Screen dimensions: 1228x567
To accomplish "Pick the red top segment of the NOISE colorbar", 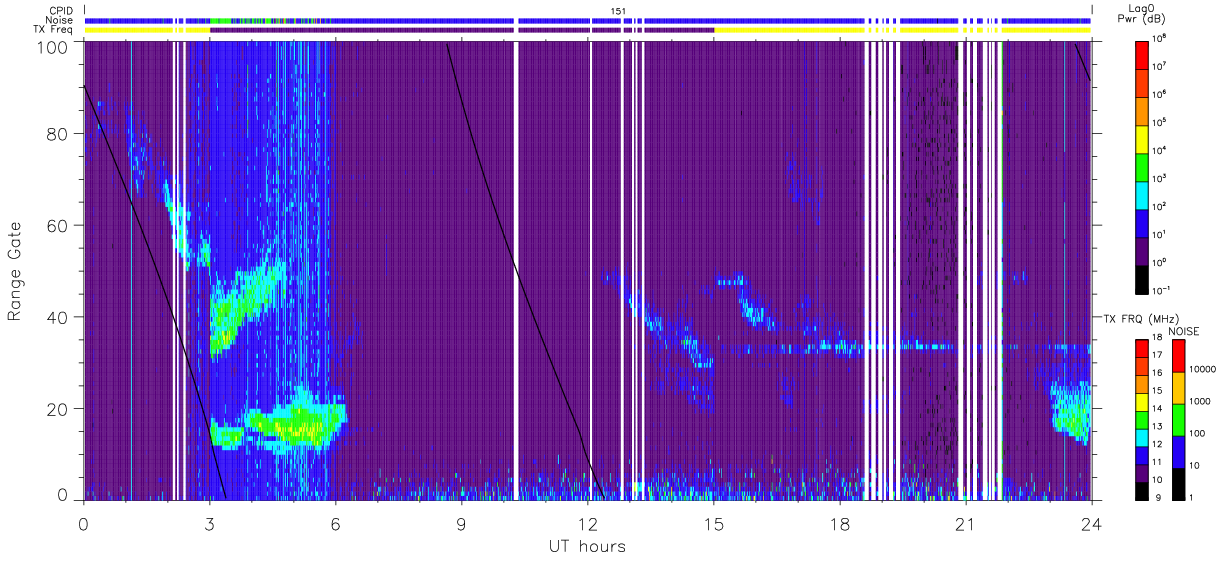I will coord(1178,355).
